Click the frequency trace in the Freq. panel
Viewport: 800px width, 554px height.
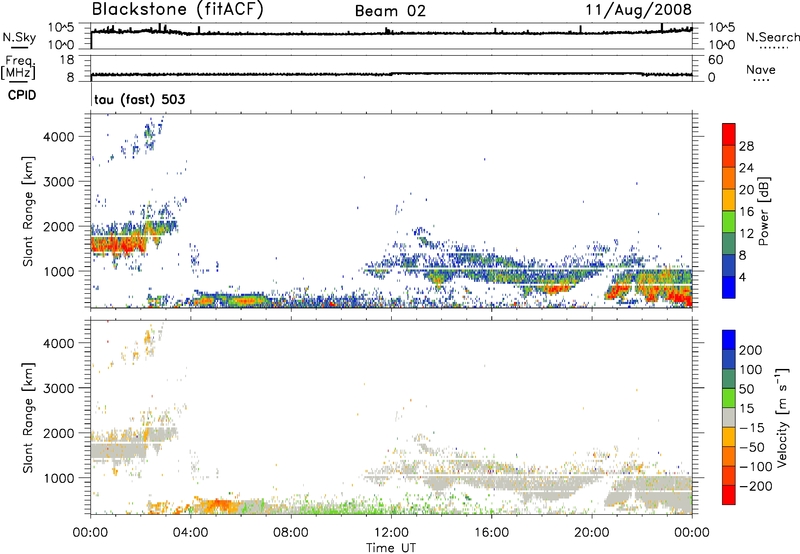pos(391,74)
